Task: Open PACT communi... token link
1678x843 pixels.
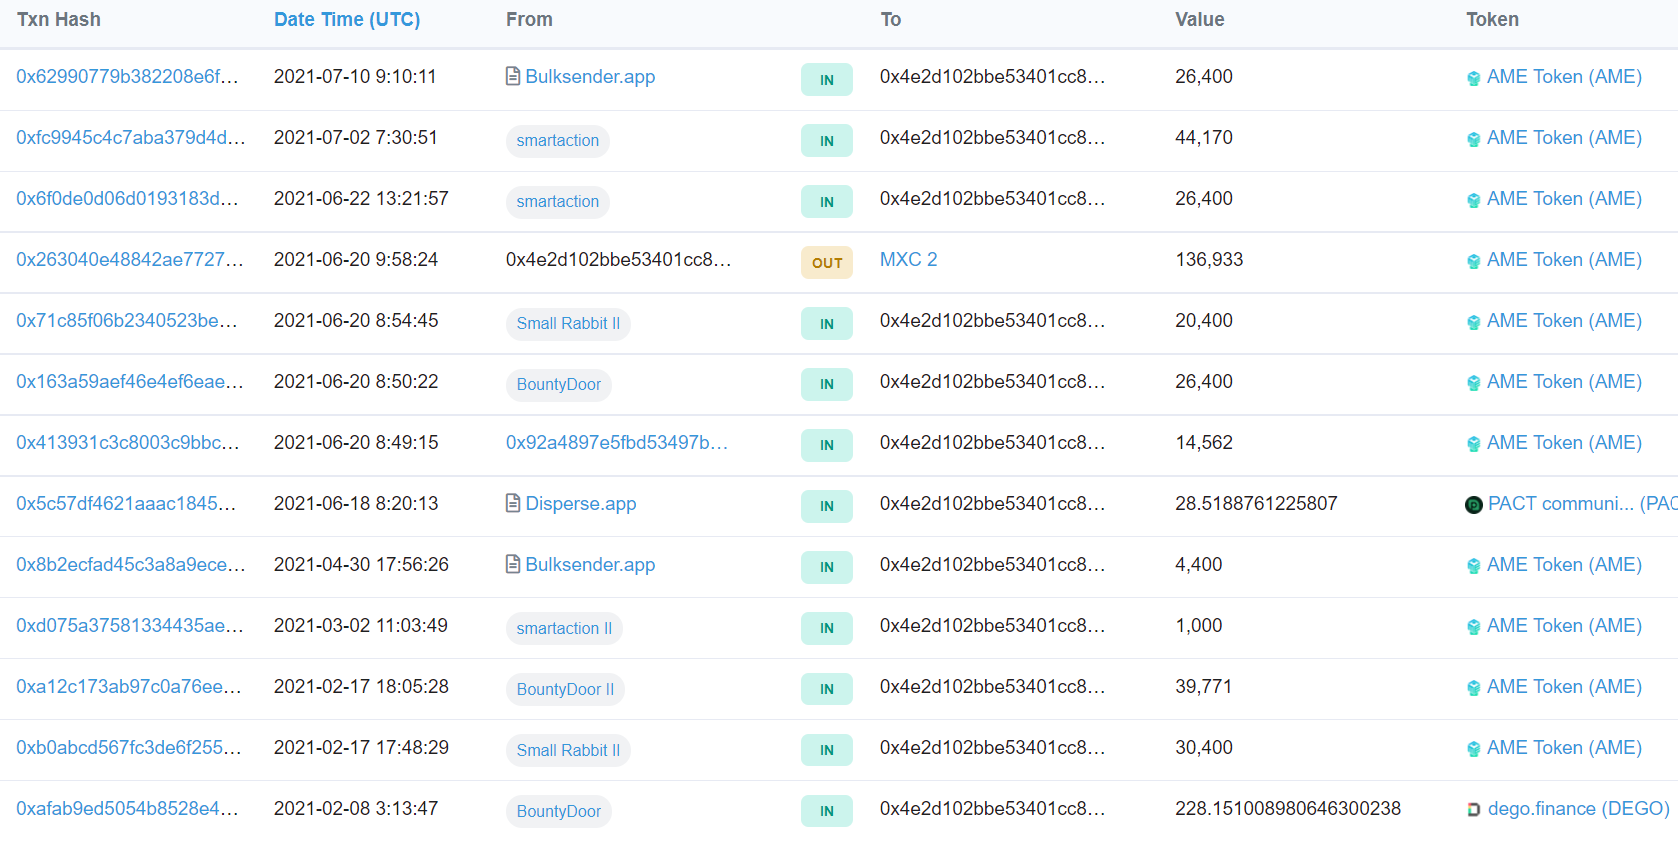Action: (x=1582, y=503)
